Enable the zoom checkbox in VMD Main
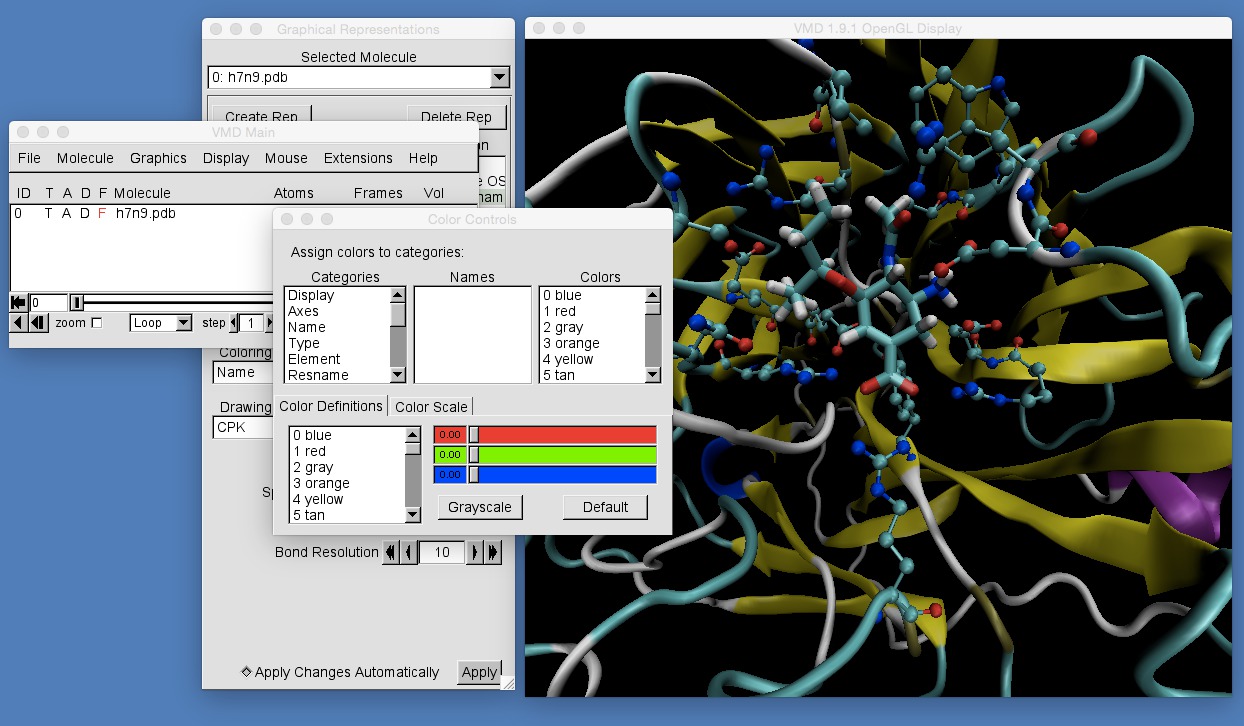This screenshot has width=1244, height=726. (95, 322)
